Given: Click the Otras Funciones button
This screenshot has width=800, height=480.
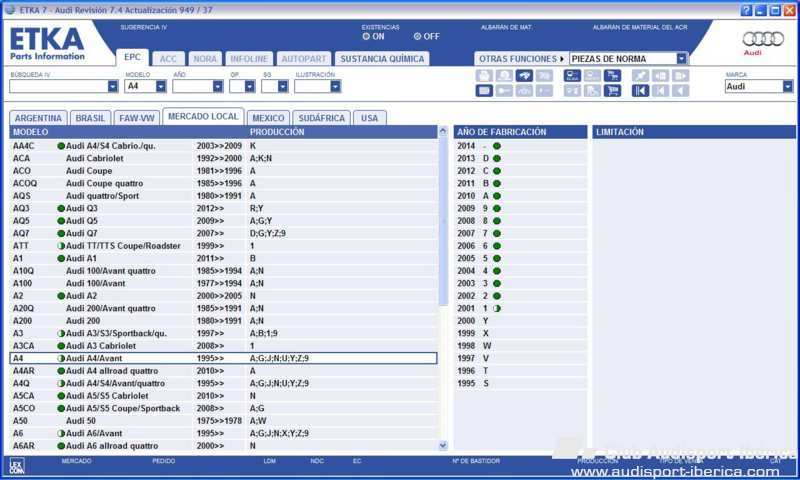Looking at the screenshot, I should pyautogui.click(x=521, y=59).
